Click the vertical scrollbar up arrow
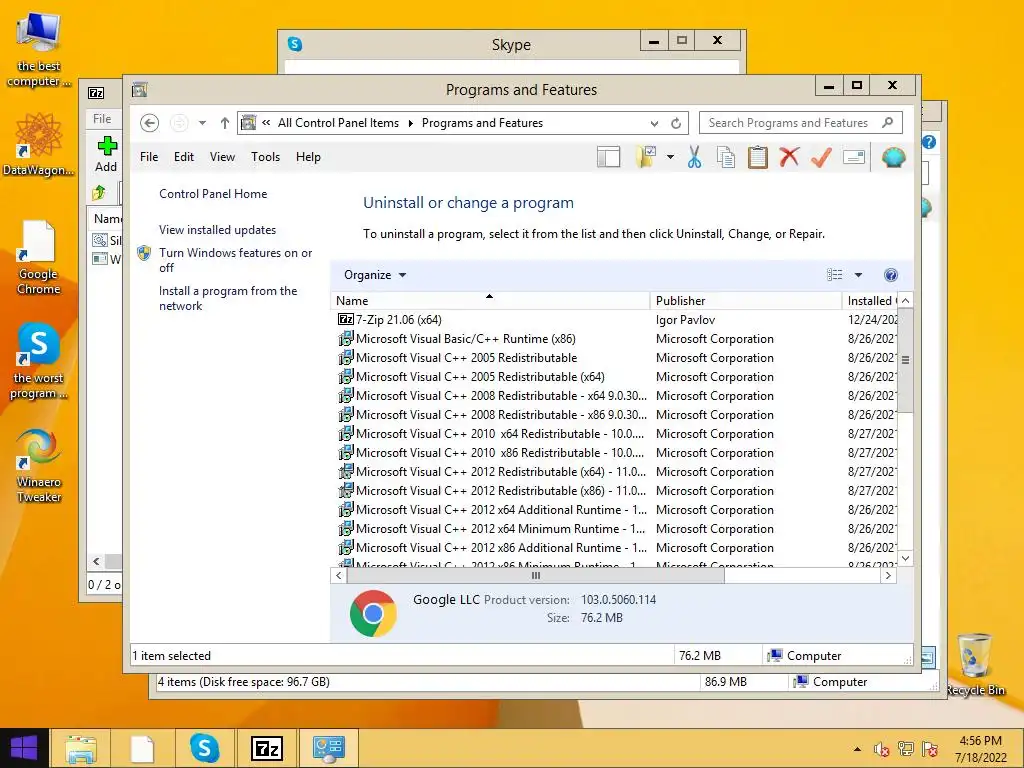Viewport: 1024px width, 768px height. tap(905, 300)
